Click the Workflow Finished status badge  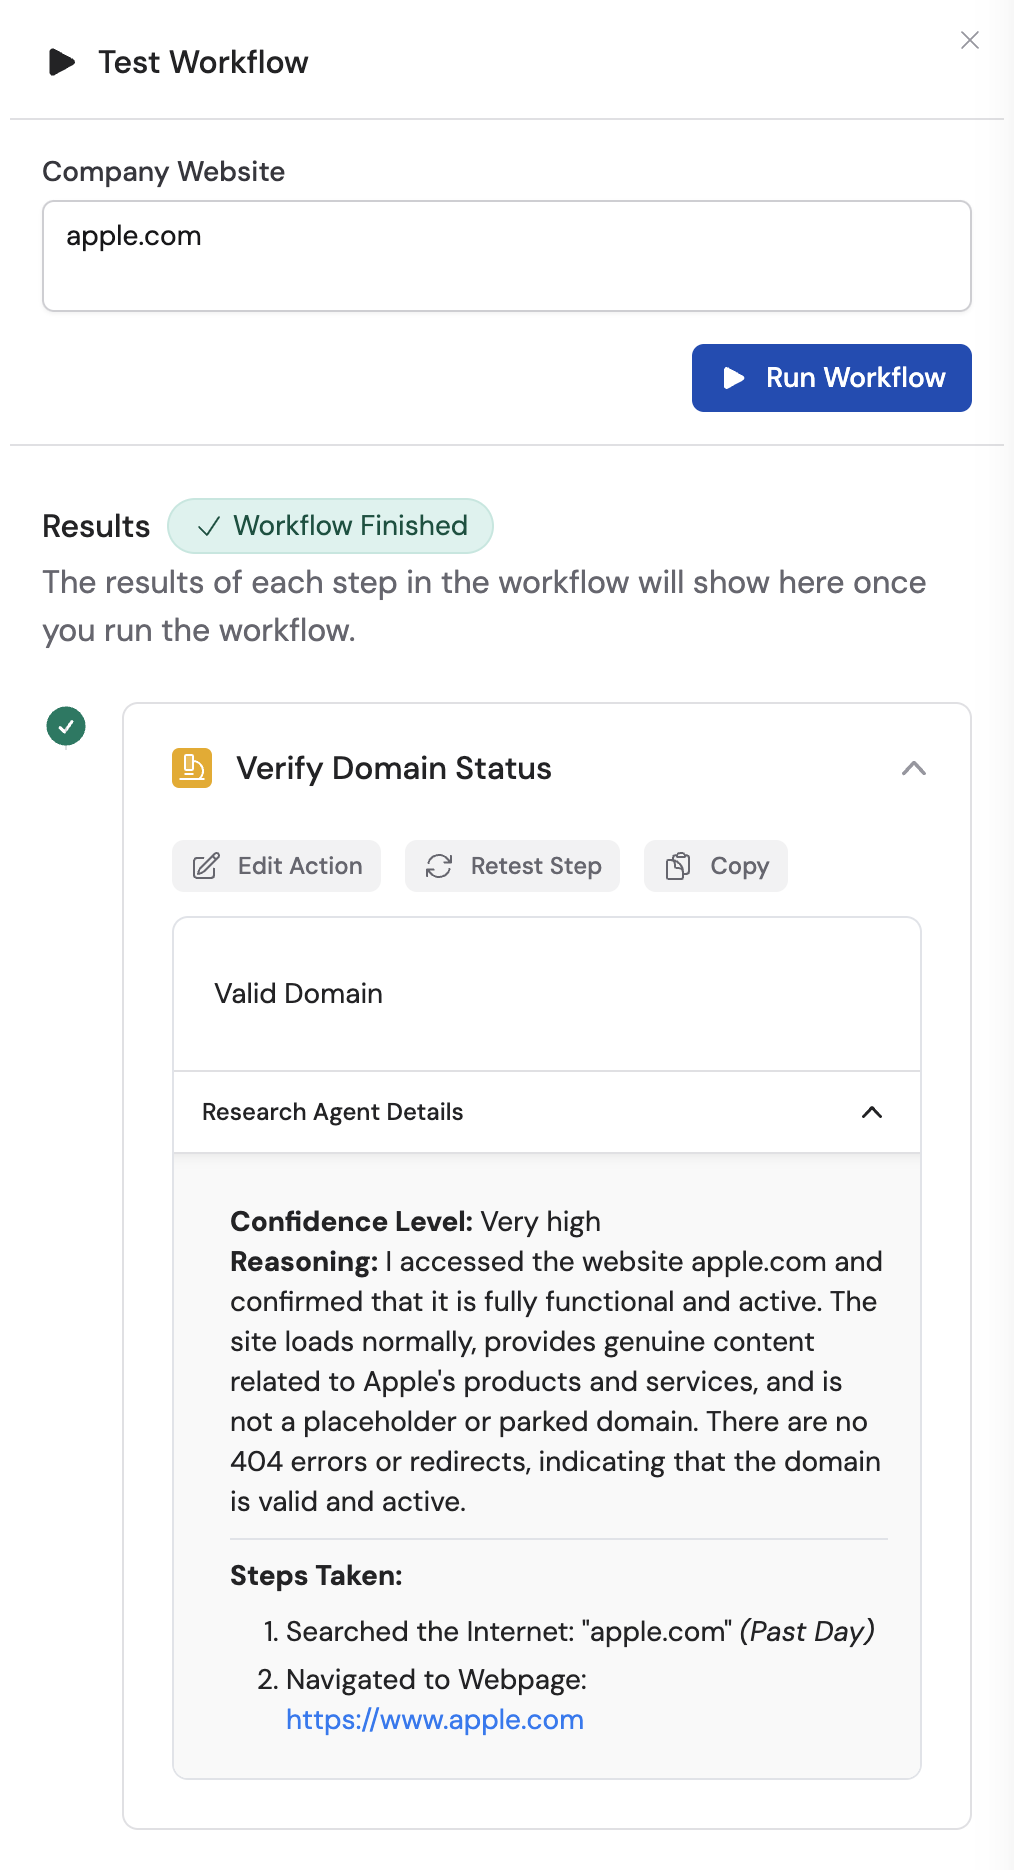tap(330, 526)
